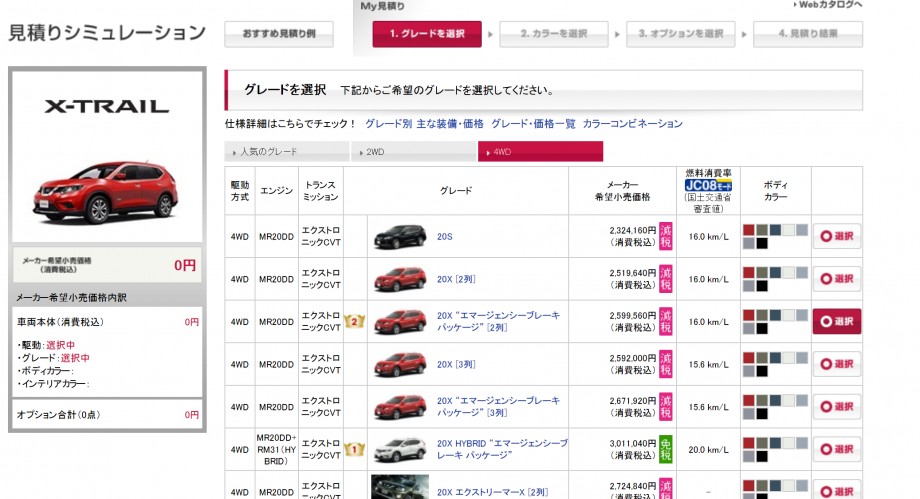
Task: Choose 選択 for the 20X HYBRID grade
Action: 837,449
